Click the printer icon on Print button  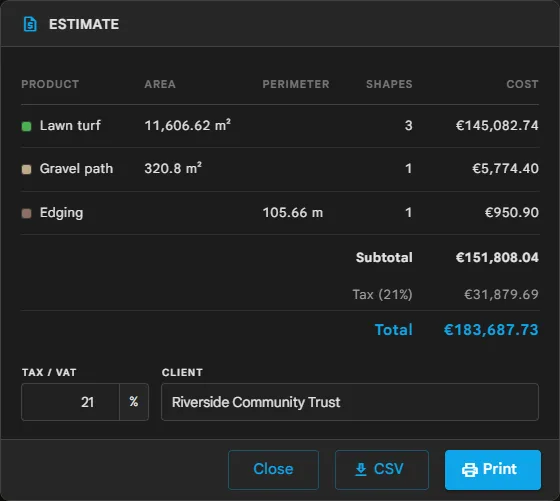click(x=470, y=470)
